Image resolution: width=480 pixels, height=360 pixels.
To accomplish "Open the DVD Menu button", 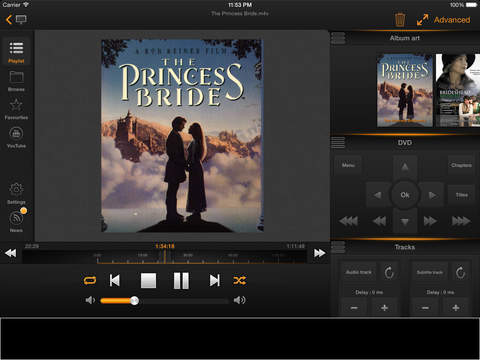I will click(x=348, y=165).
